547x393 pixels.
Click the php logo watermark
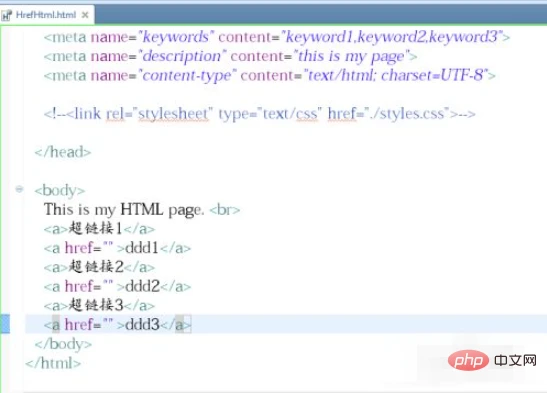click(468, 361)
